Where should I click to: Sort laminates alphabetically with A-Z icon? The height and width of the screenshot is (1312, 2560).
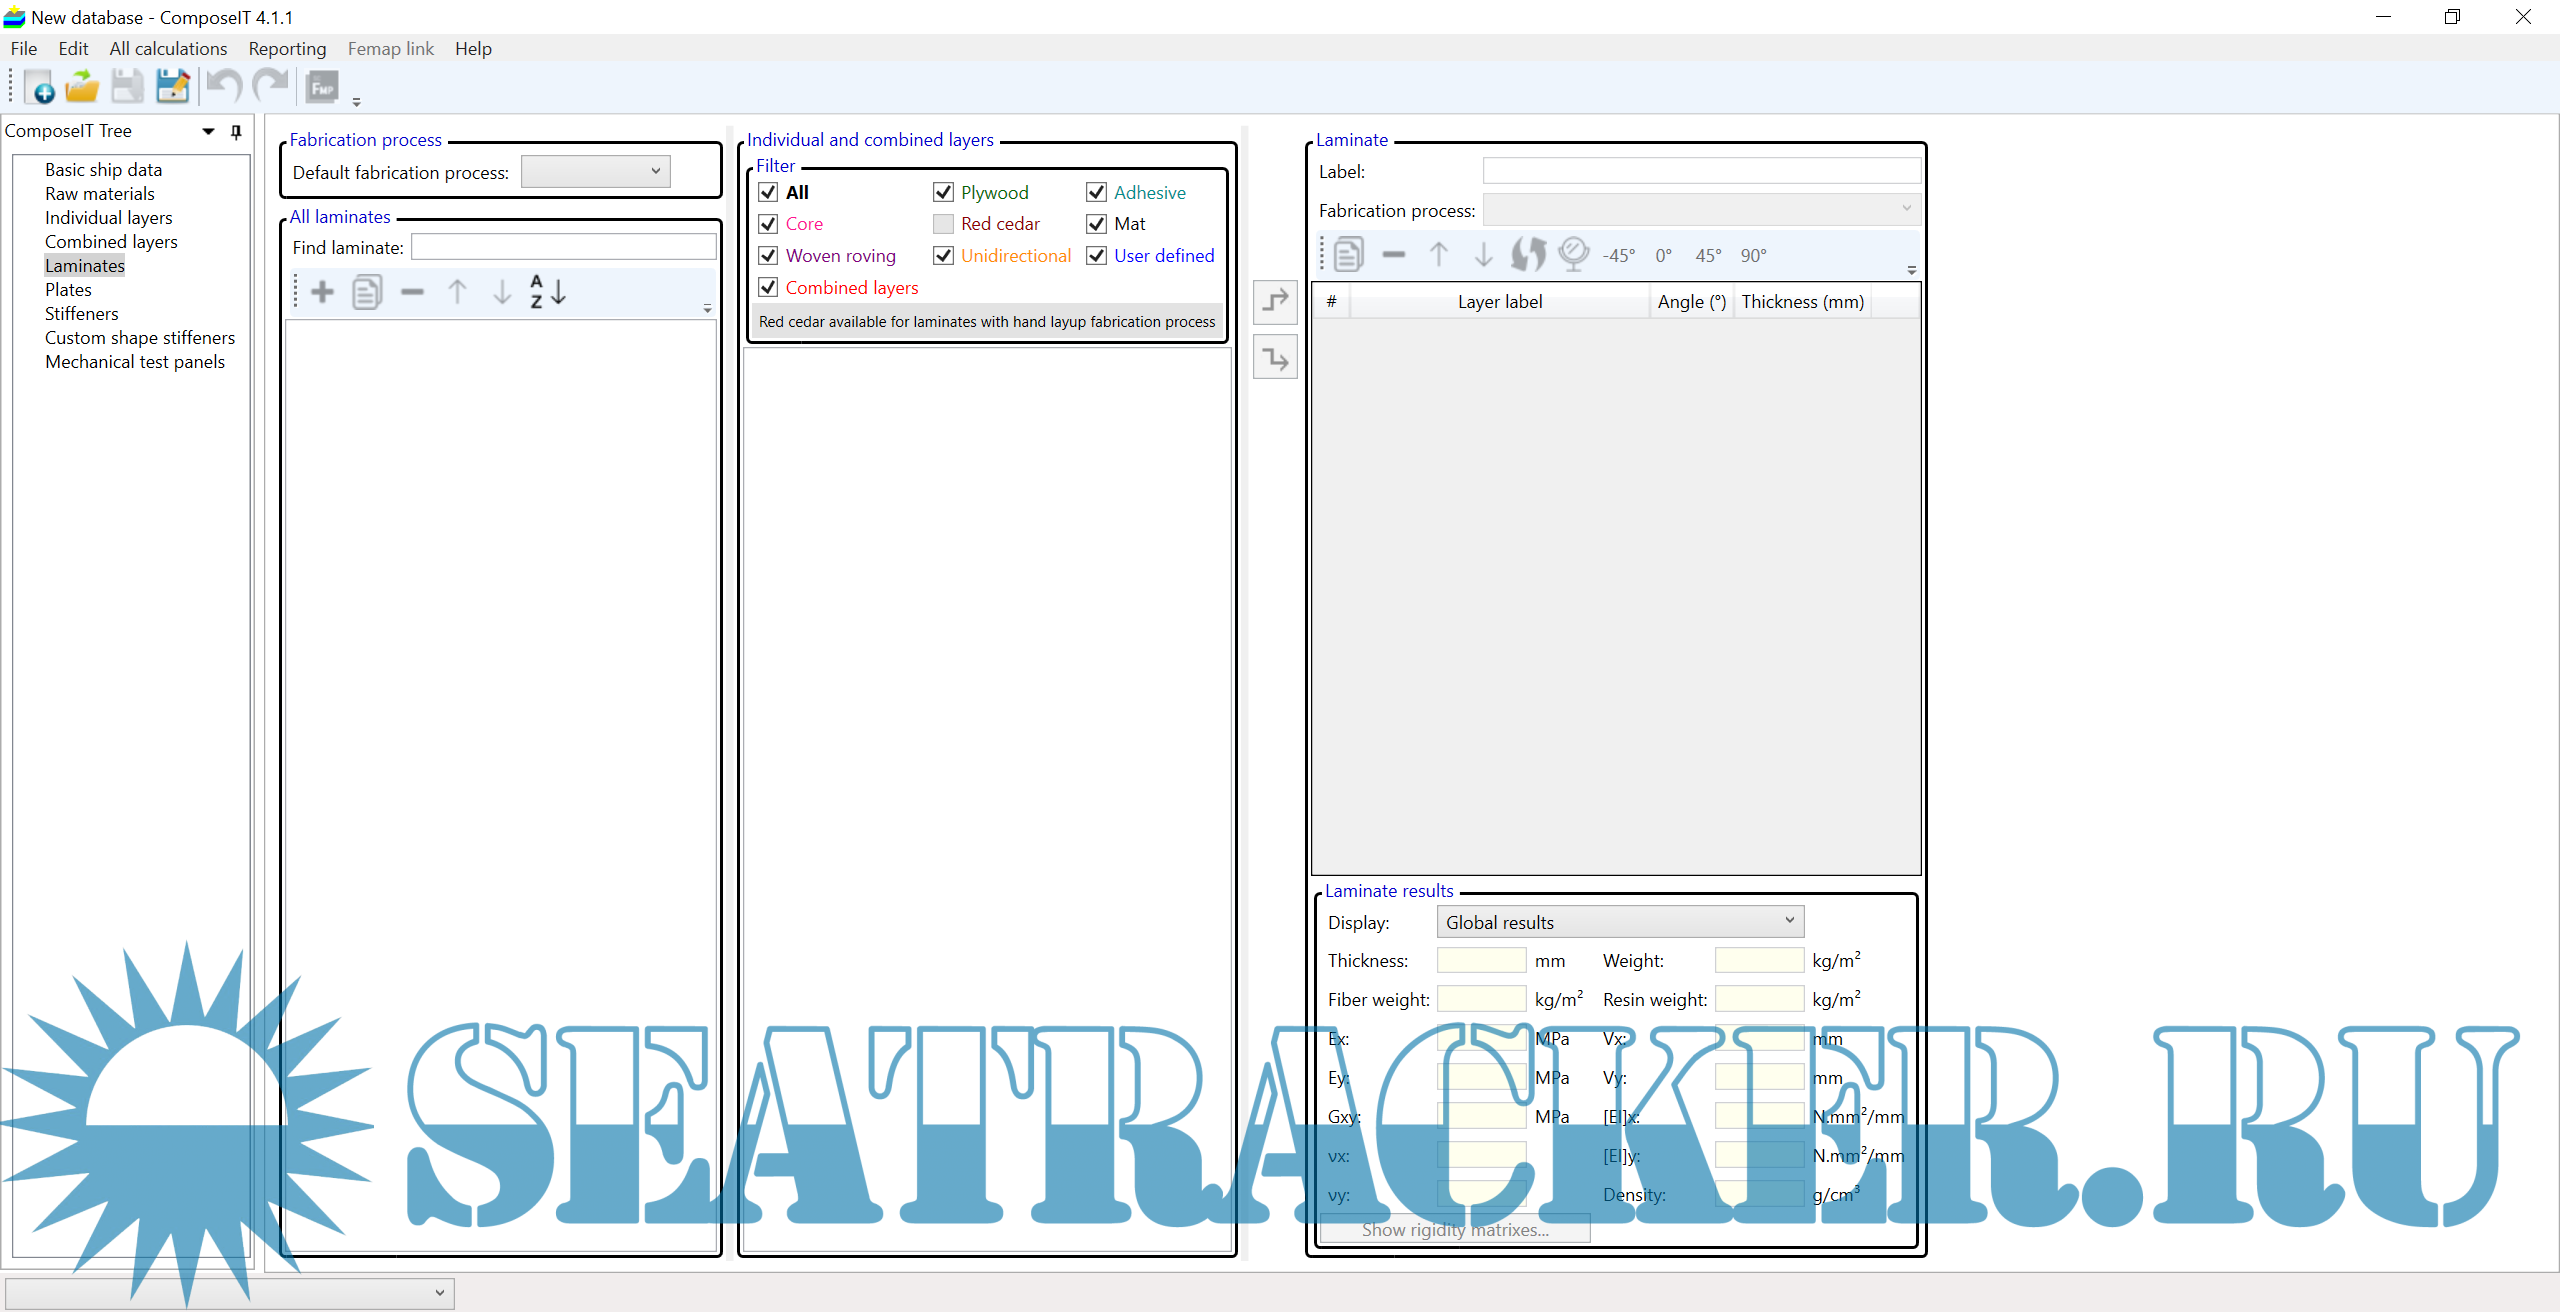pyautogui.click(x=547, y=292)
